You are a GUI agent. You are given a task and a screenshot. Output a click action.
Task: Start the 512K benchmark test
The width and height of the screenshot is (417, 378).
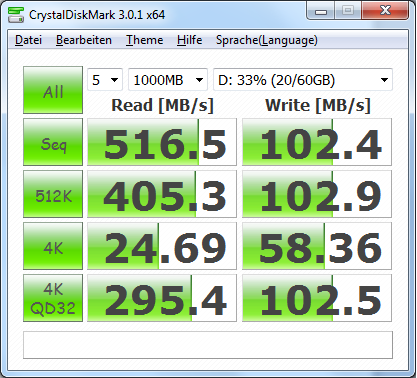click(x=53, y=194)
